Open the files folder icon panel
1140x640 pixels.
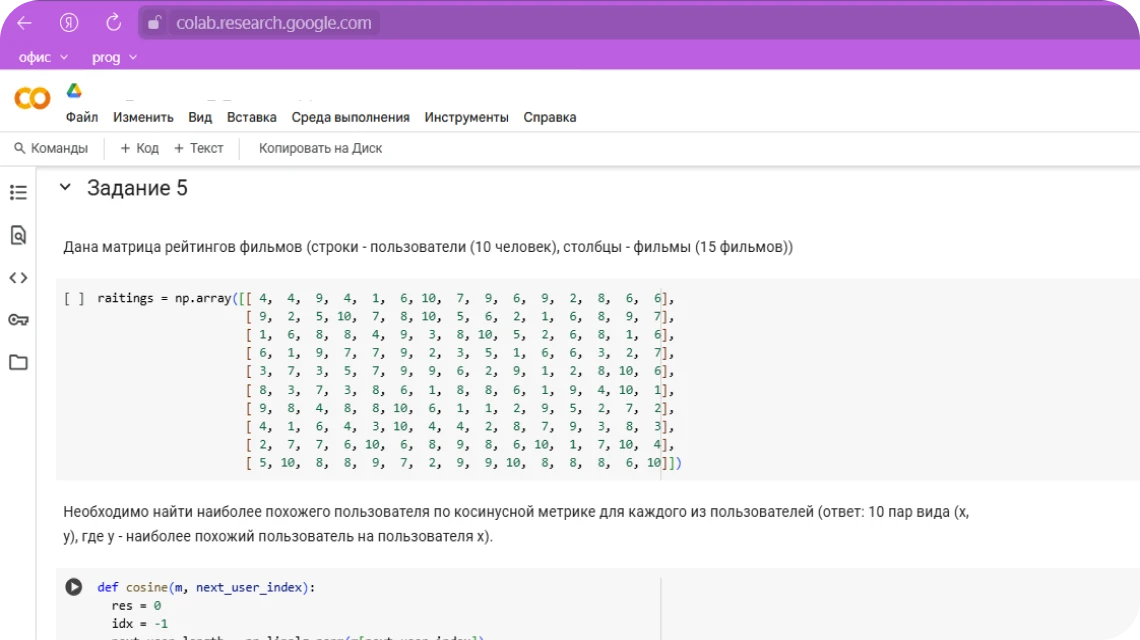click(18, 362)
